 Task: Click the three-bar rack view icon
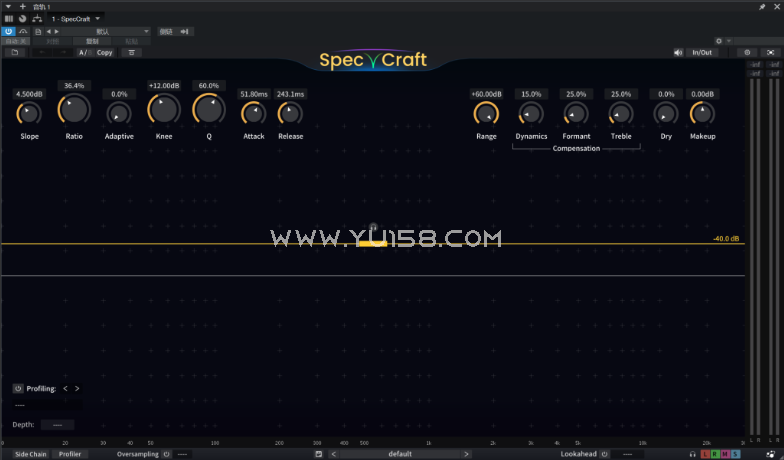(x=8, y=18)
